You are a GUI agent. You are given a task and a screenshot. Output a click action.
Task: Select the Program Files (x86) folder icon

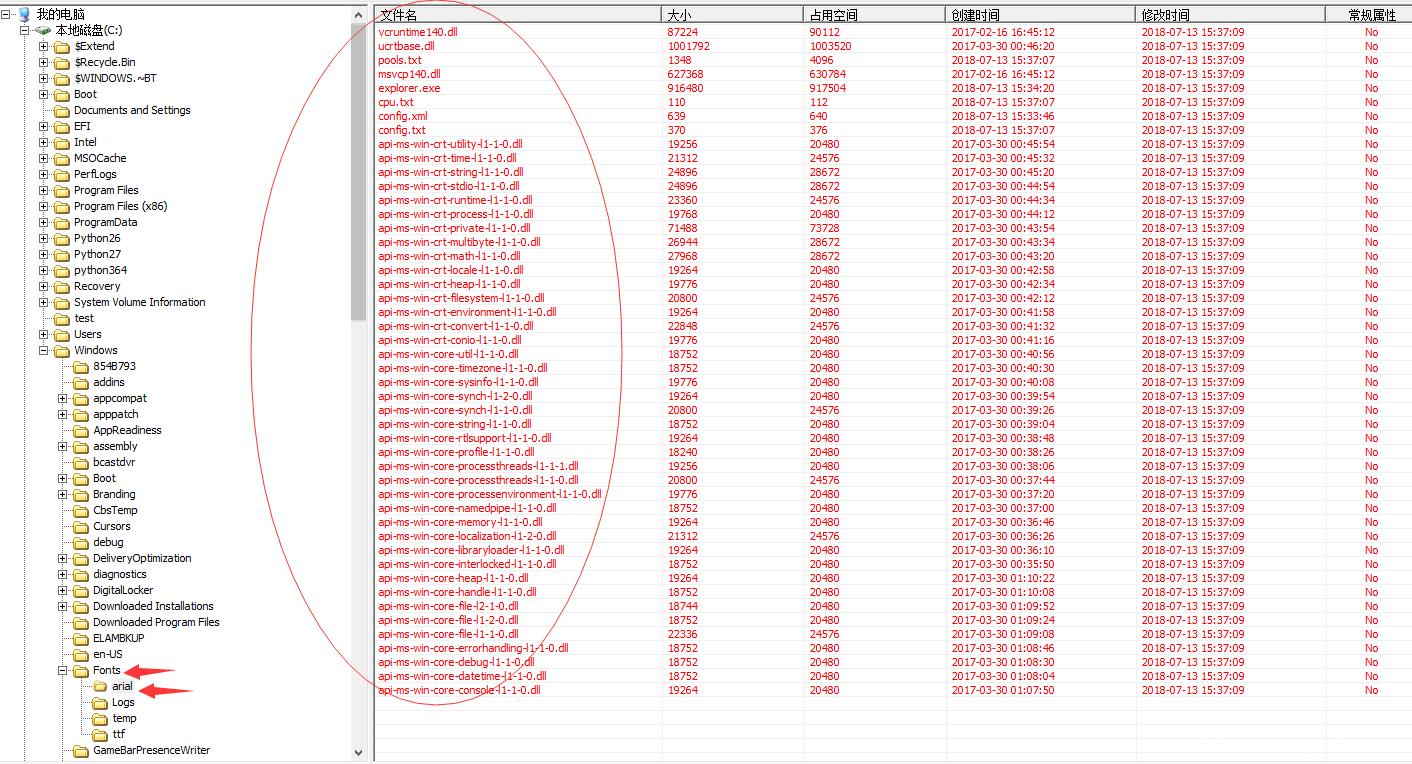62,206
